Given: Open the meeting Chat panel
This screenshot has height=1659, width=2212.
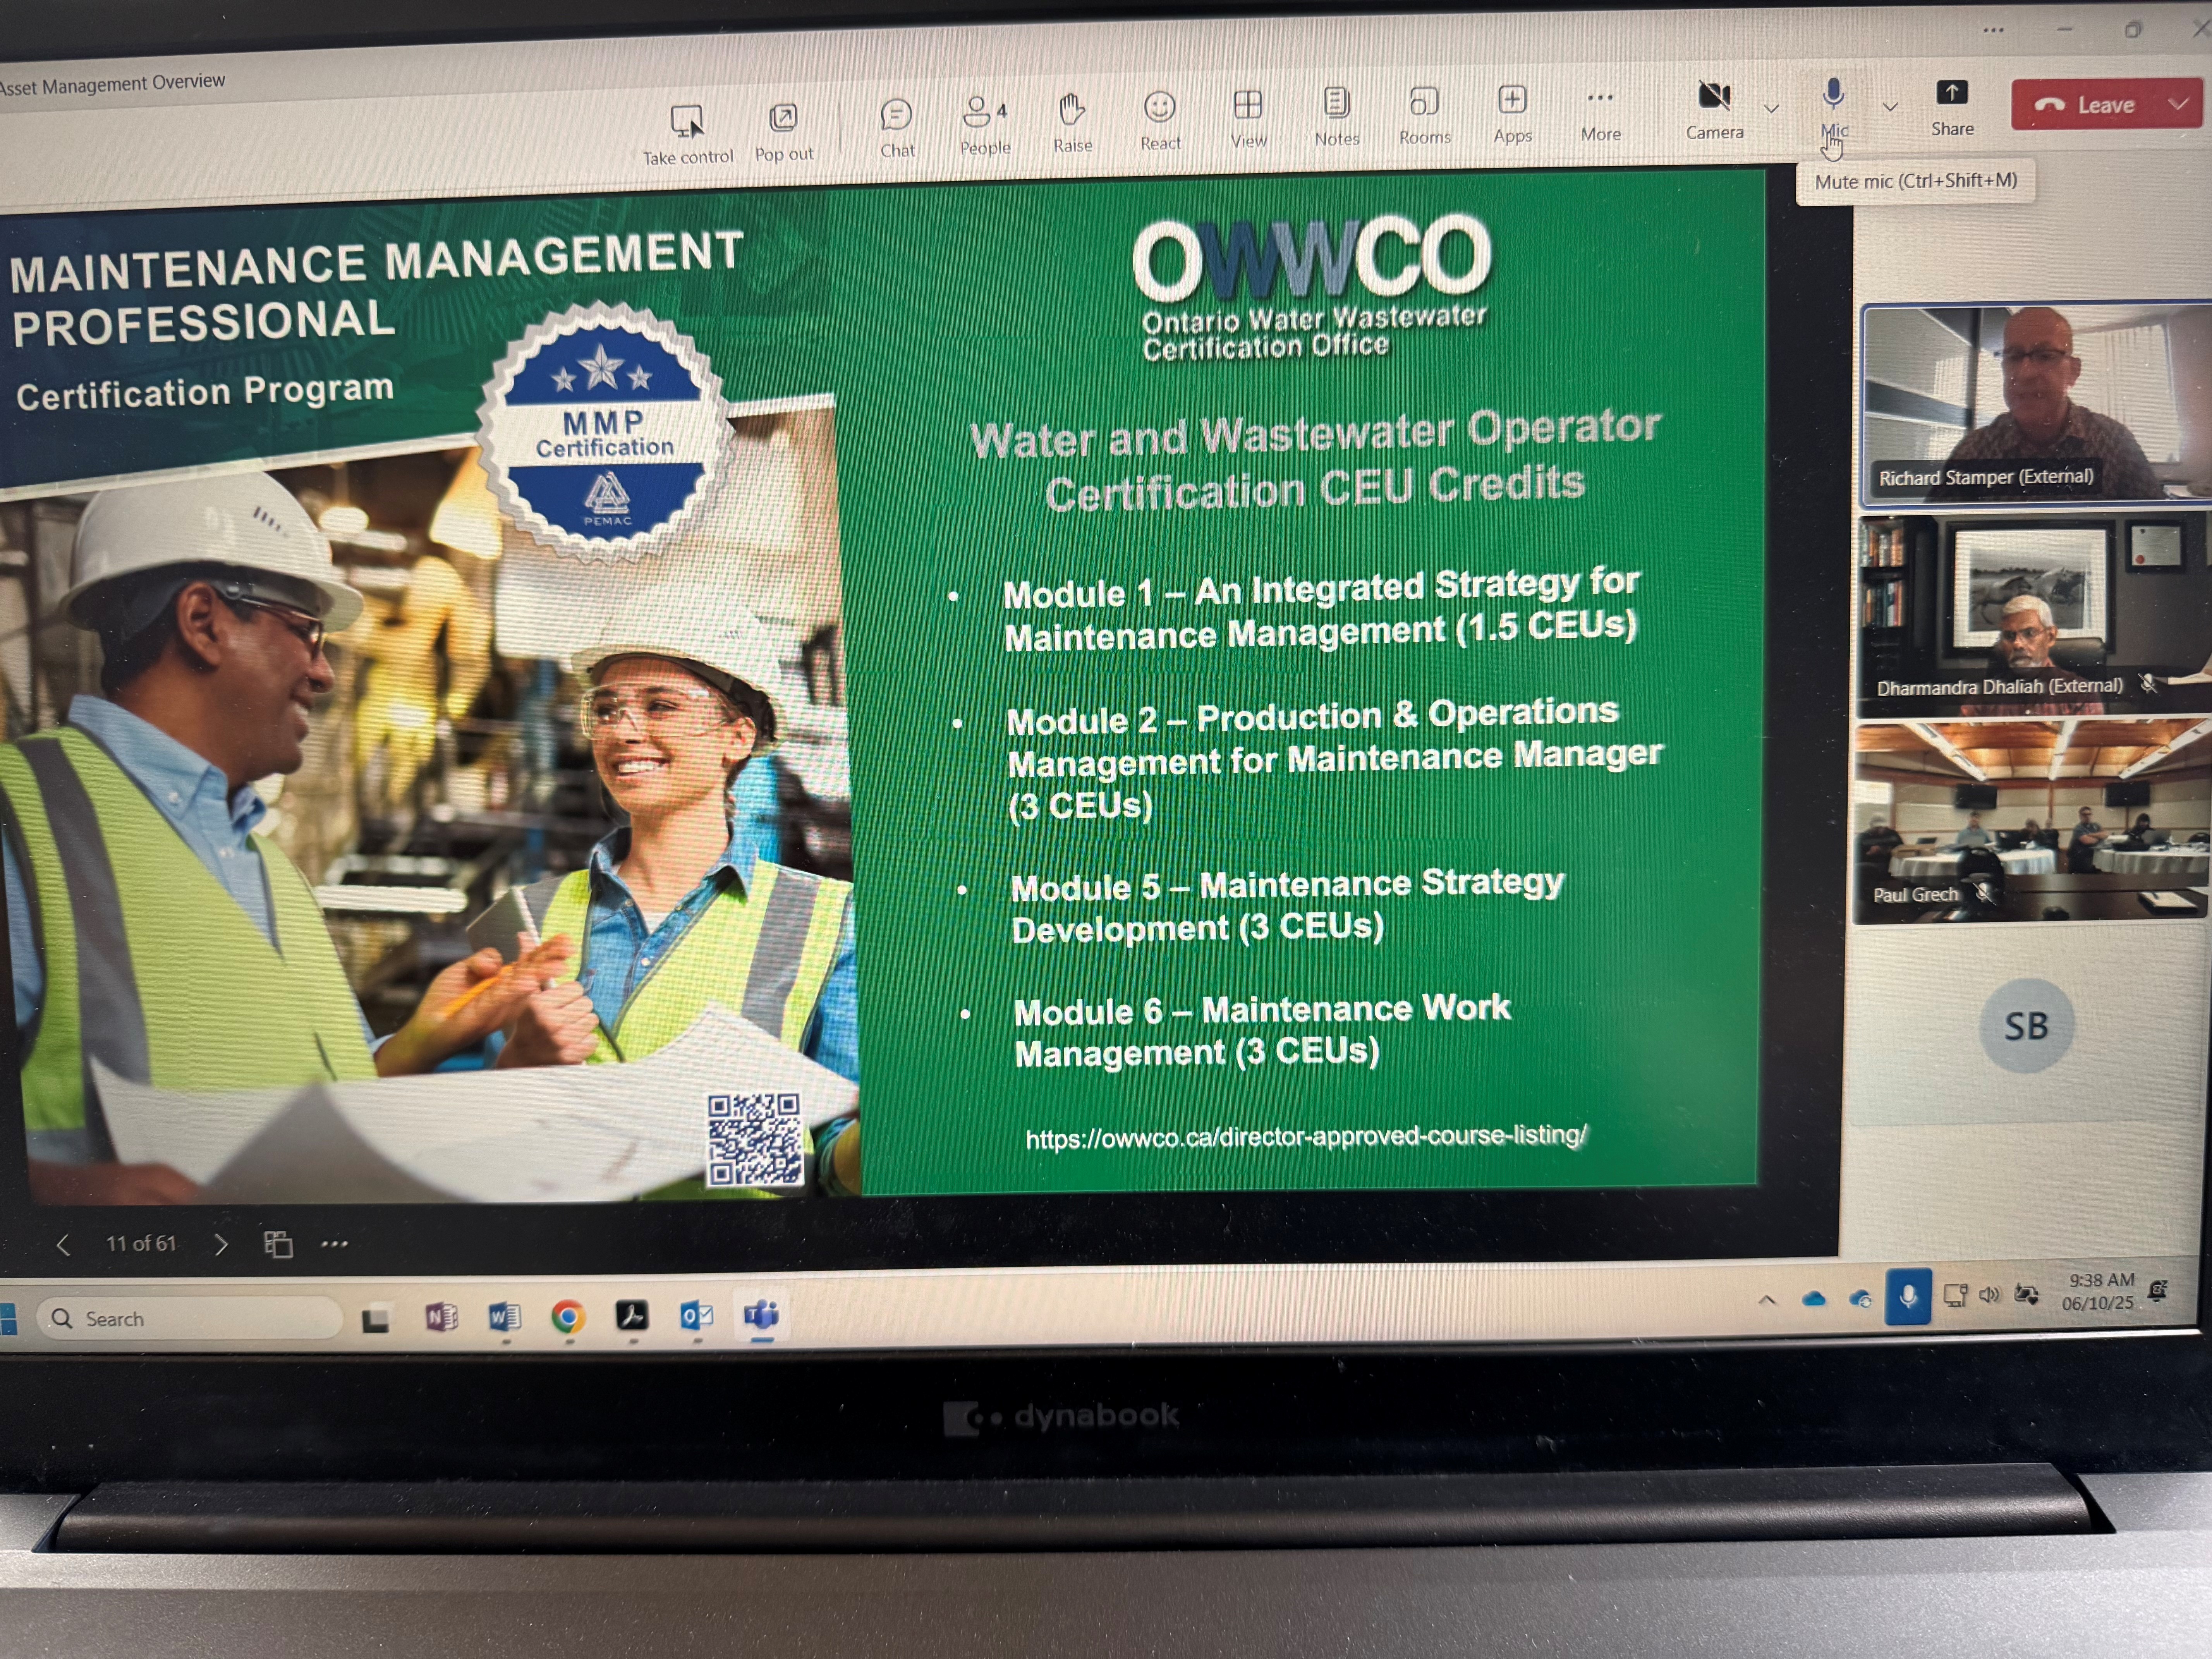Looking at the screenshot, I should coord(897,128).
